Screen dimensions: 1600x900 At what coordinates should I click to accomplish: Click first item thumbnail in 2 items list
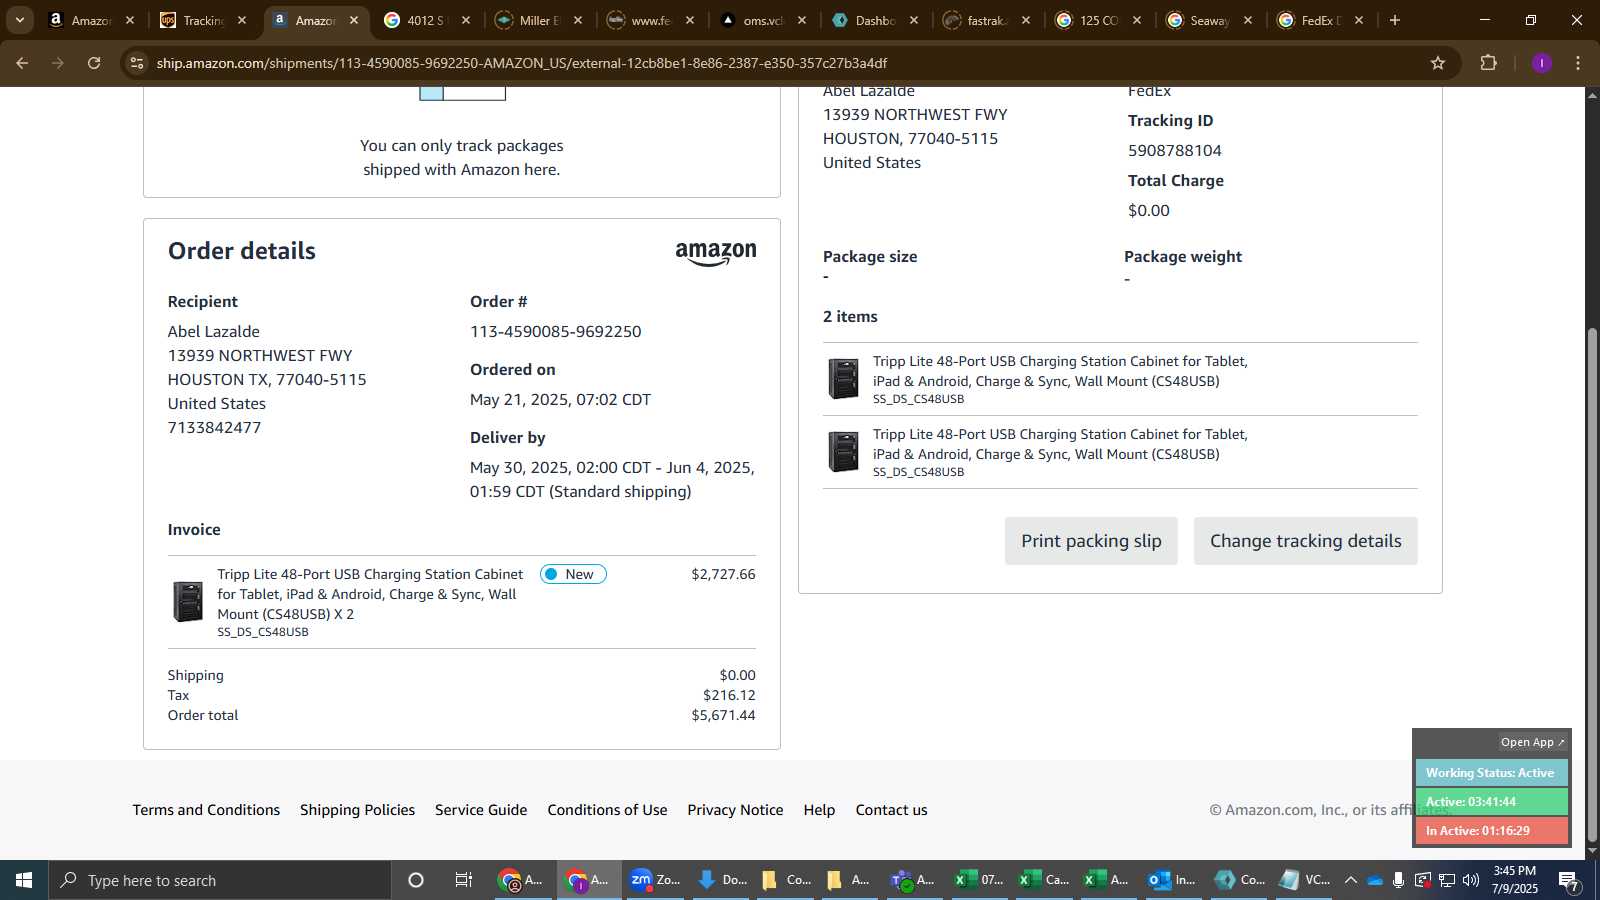[843, 379]
